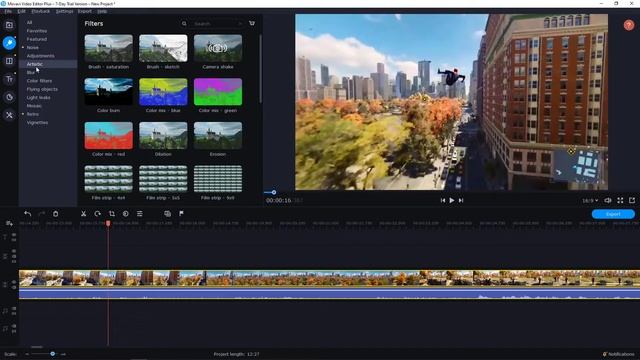Click the help question mark icon
Screen dimensions: 640x360
point(629,25)
